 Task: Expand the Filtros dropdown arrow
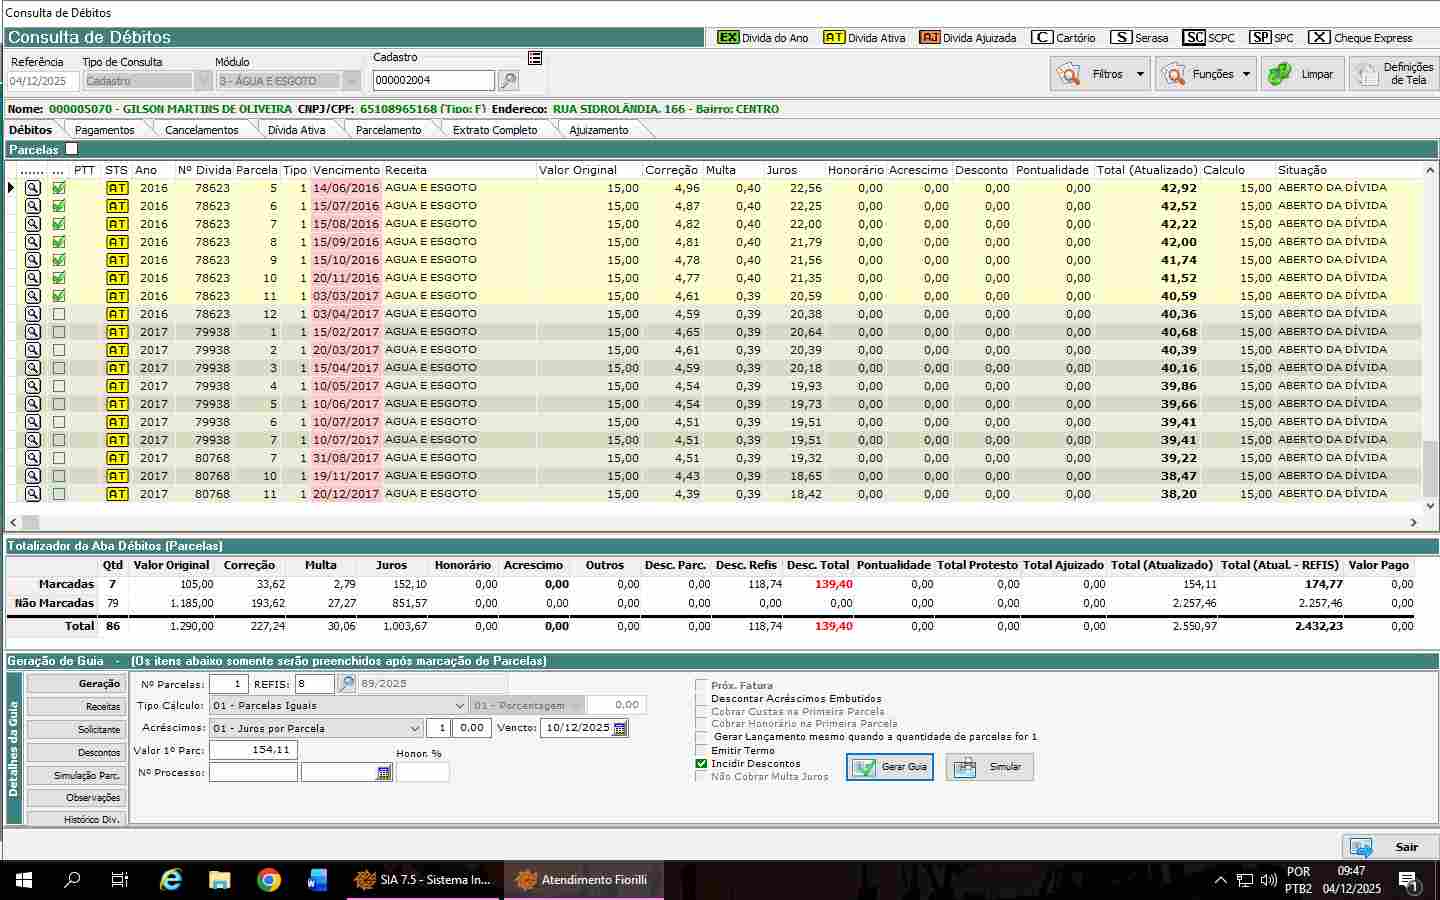pyautogui.click(x=1140, y=74)
